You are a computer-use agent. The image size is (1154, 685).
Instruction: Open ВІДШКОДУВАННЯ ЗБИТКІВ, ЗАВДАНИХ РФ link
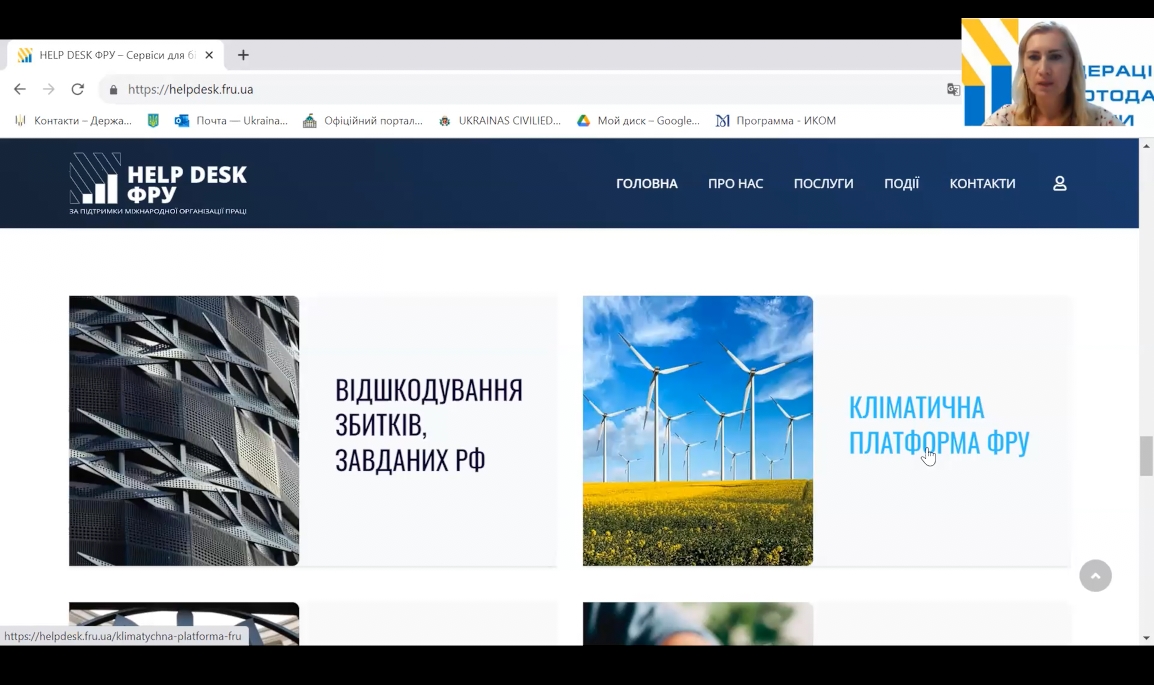[428, 425]
